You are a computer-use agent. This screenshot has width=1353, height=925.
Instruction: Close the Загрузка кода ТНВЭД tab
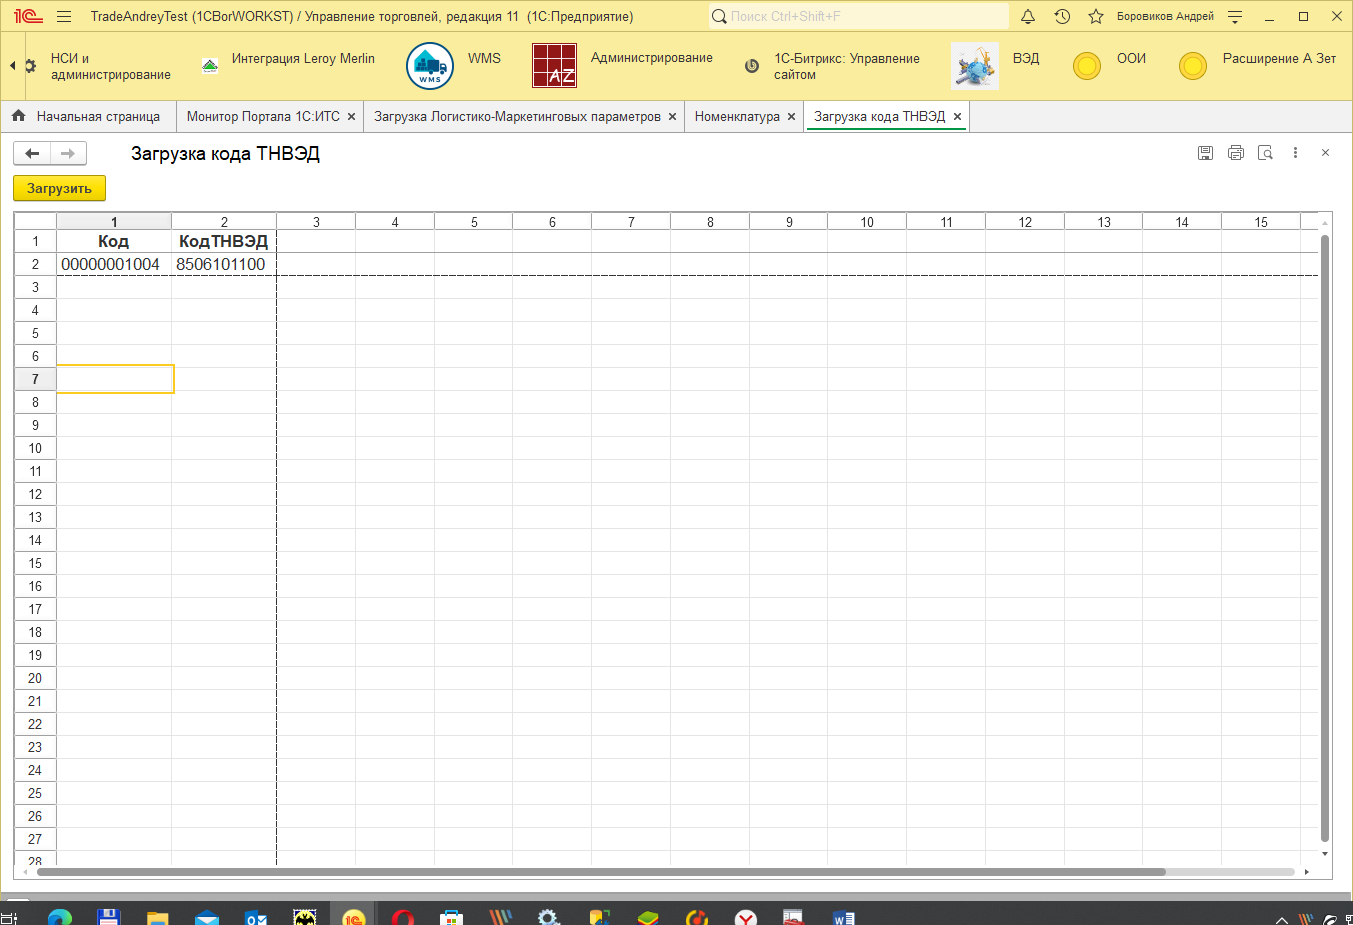pyautogui.click(x=957, y=117)
